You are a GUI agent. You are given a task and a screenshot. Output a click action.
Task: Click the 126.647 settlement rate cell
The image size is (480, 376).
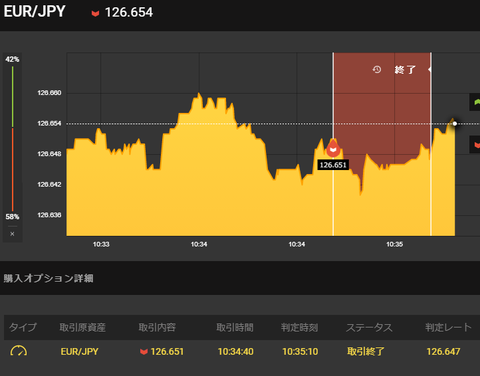pos(443,352)
